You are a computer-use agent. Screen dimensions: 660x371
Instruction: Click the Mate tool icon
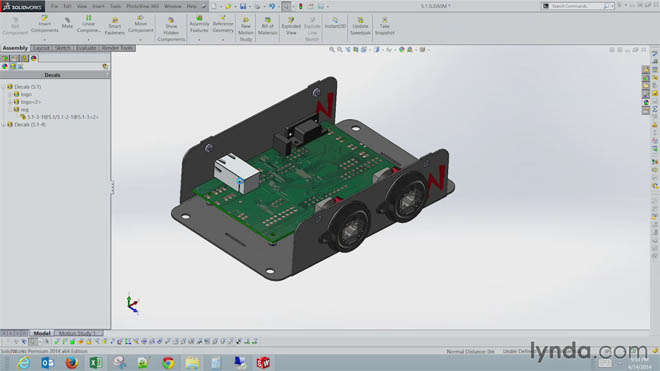point(67,23)
